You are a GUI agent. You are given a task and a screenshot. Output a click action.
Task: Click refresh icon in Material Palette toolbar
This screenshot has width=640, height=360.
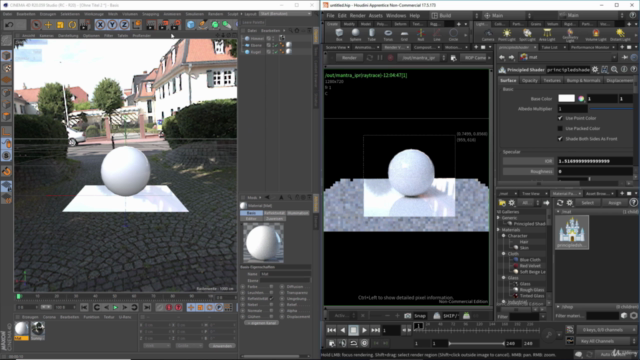click(560, 203)
